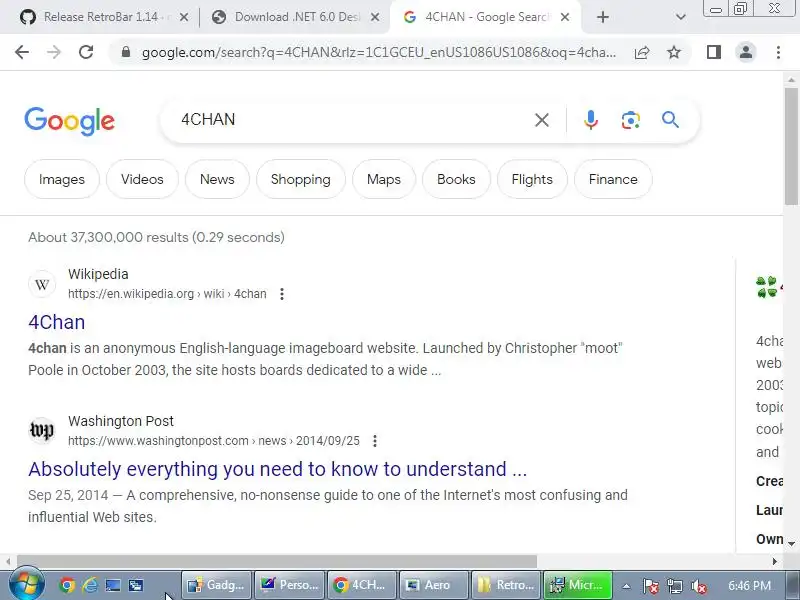800x600 pixels.
Task: Click the scroll down arrow
Action: tap(791, 544)
